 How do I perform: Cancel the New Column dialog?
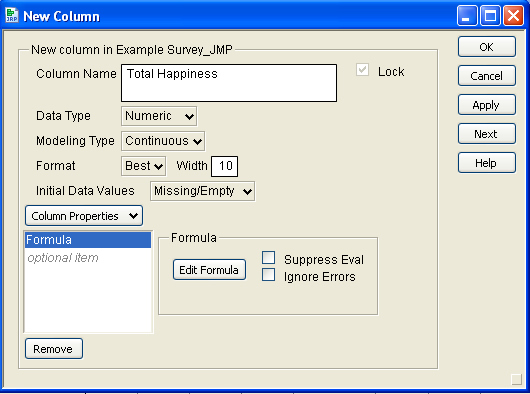(486, 76)
